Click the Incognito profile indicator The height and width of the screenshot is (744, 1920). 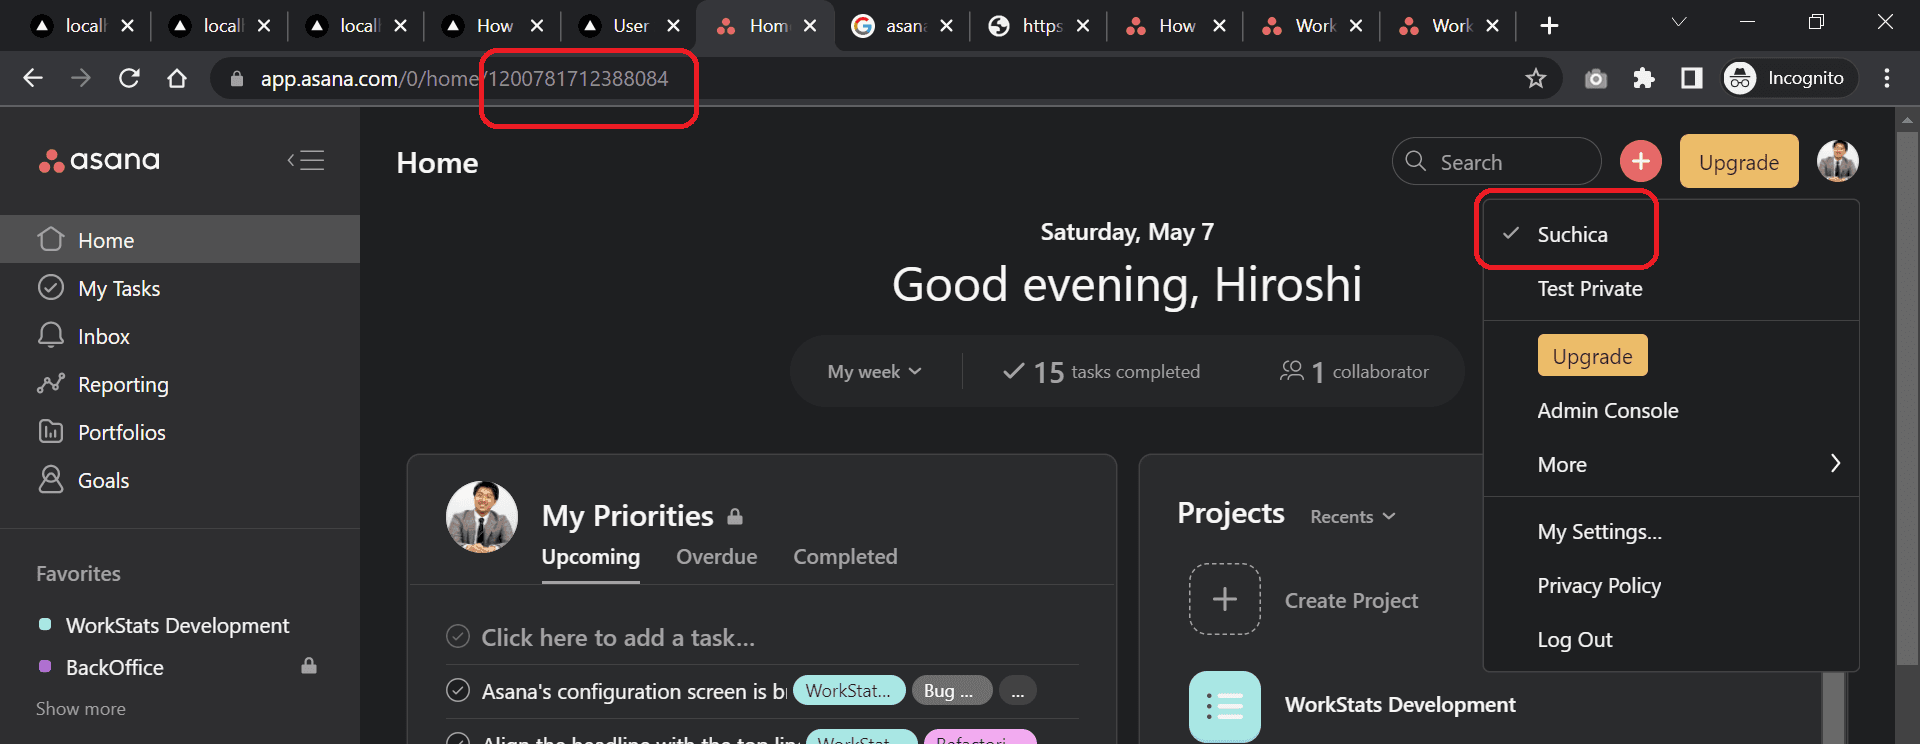[x=1789, y=78]
